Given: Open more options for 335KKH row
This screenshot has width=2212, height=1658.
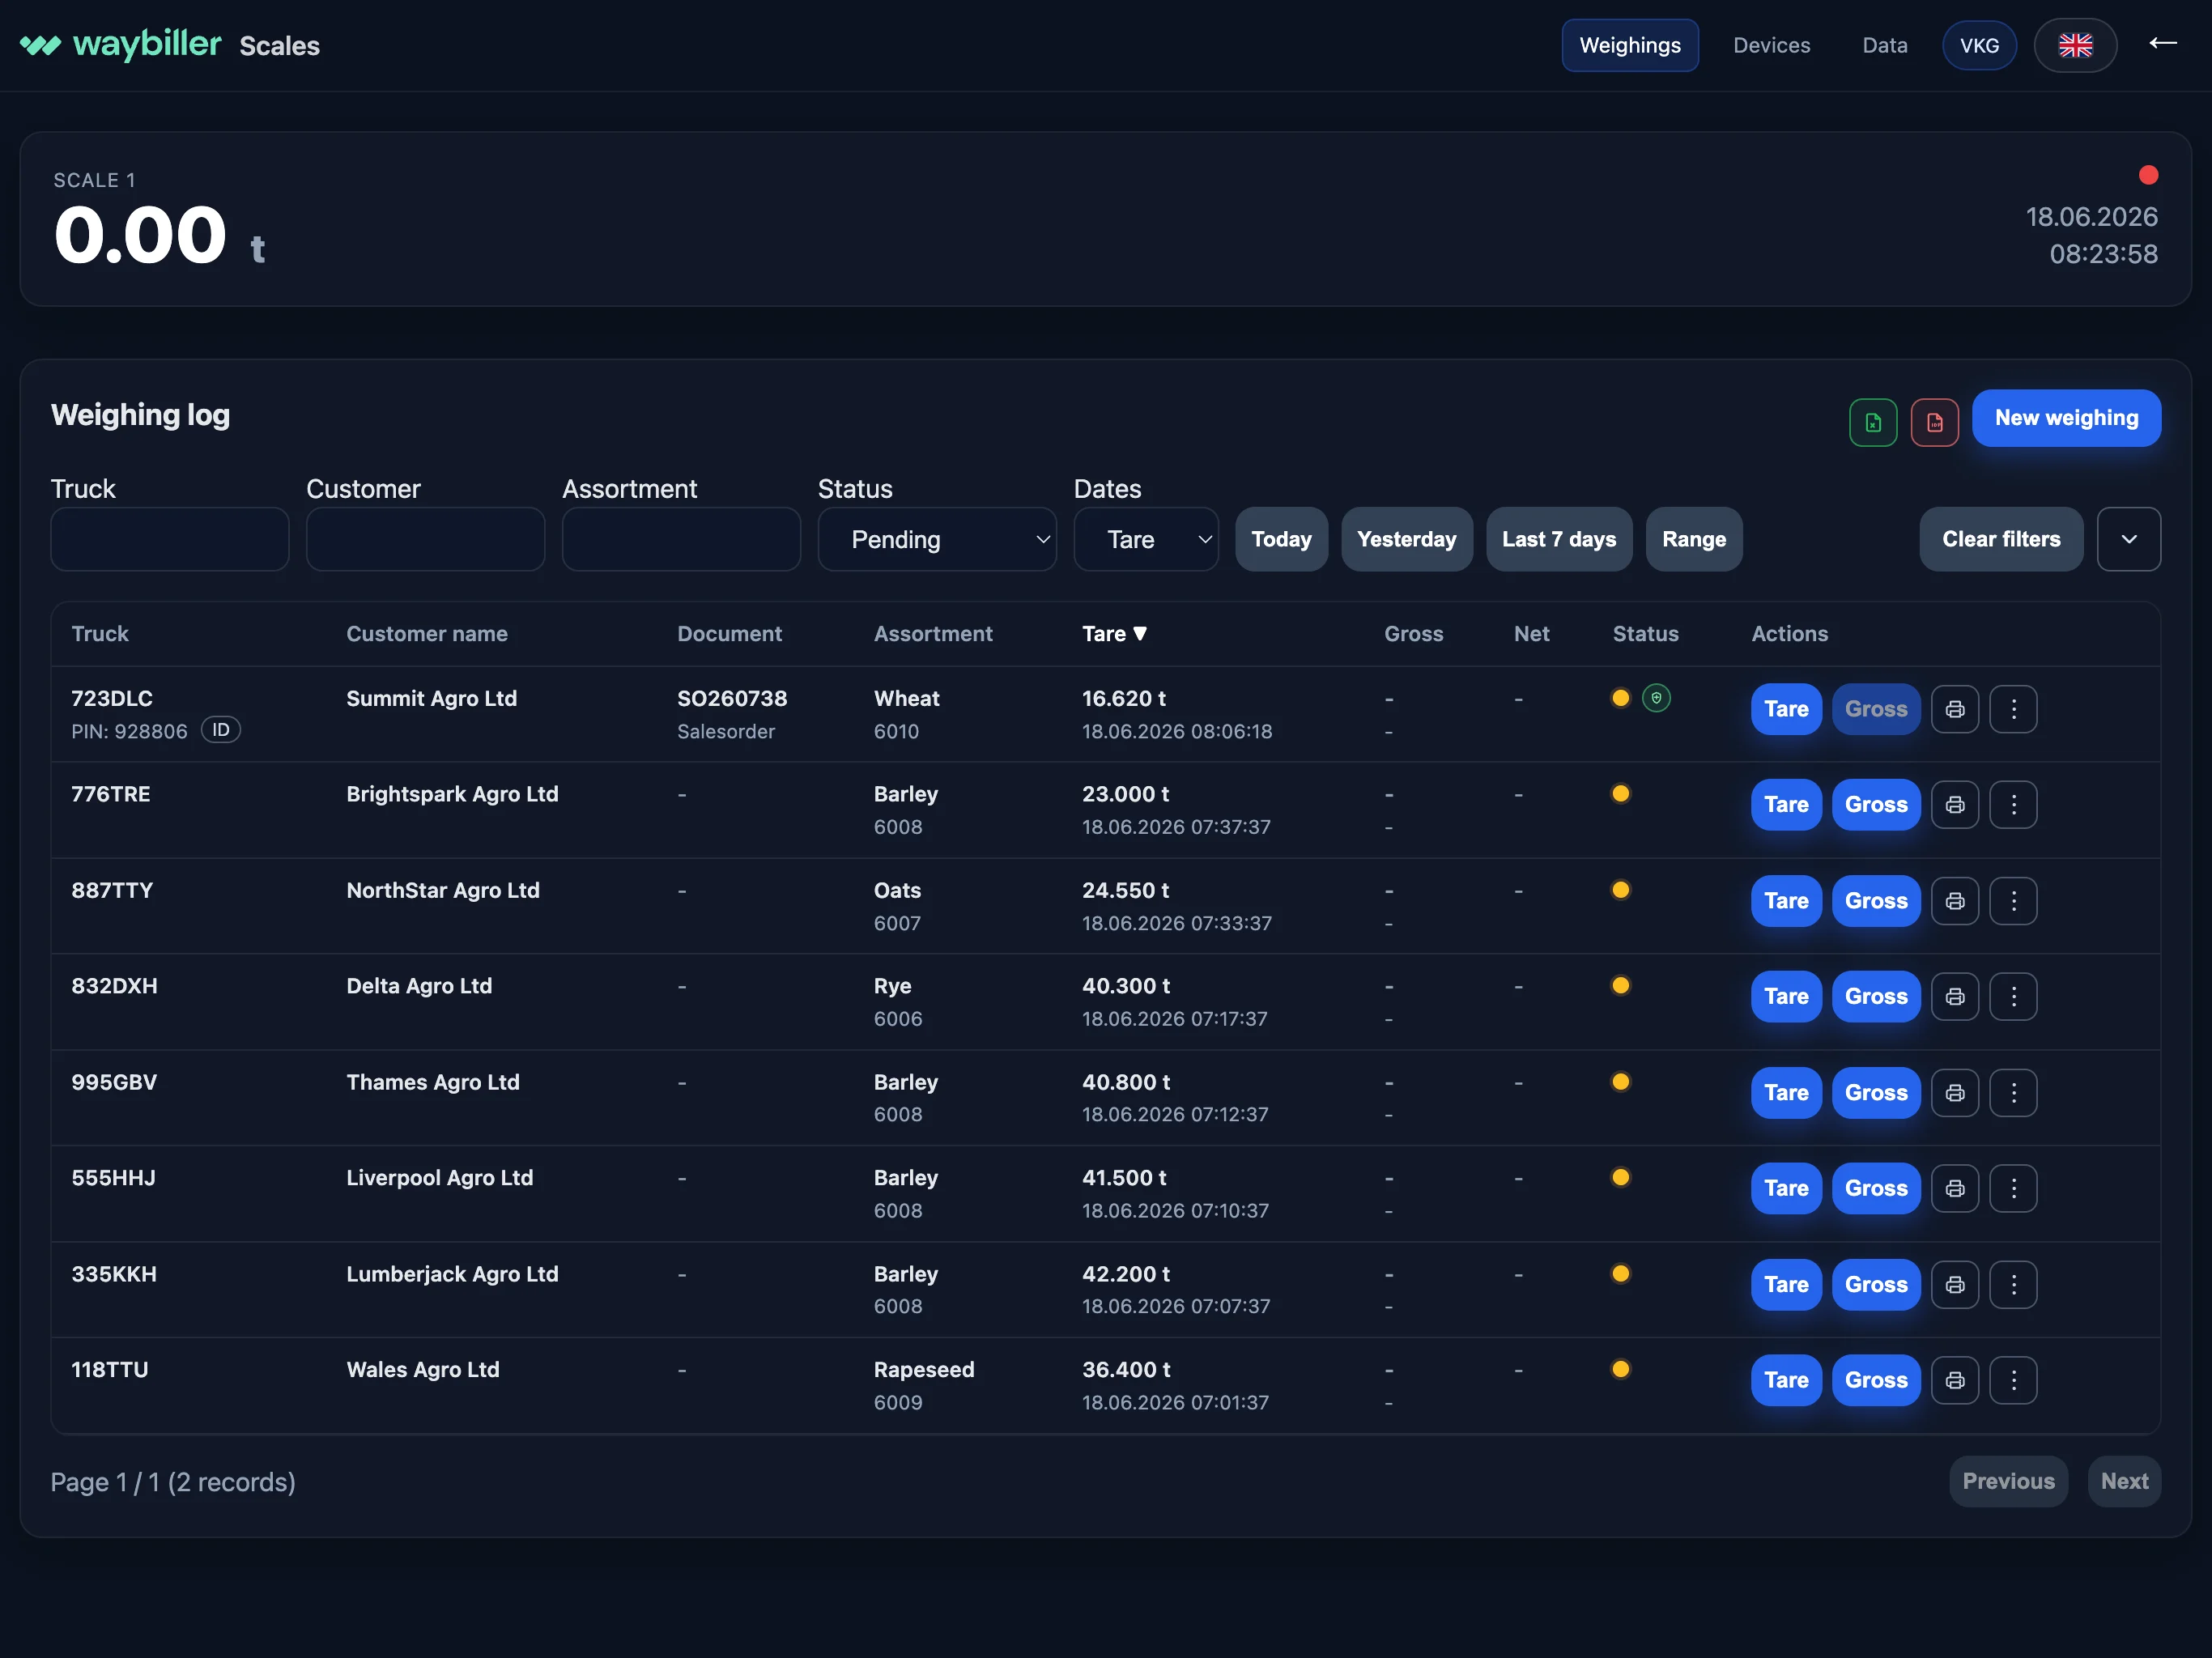Looking at the screenshot, I should point(2013,1285).
